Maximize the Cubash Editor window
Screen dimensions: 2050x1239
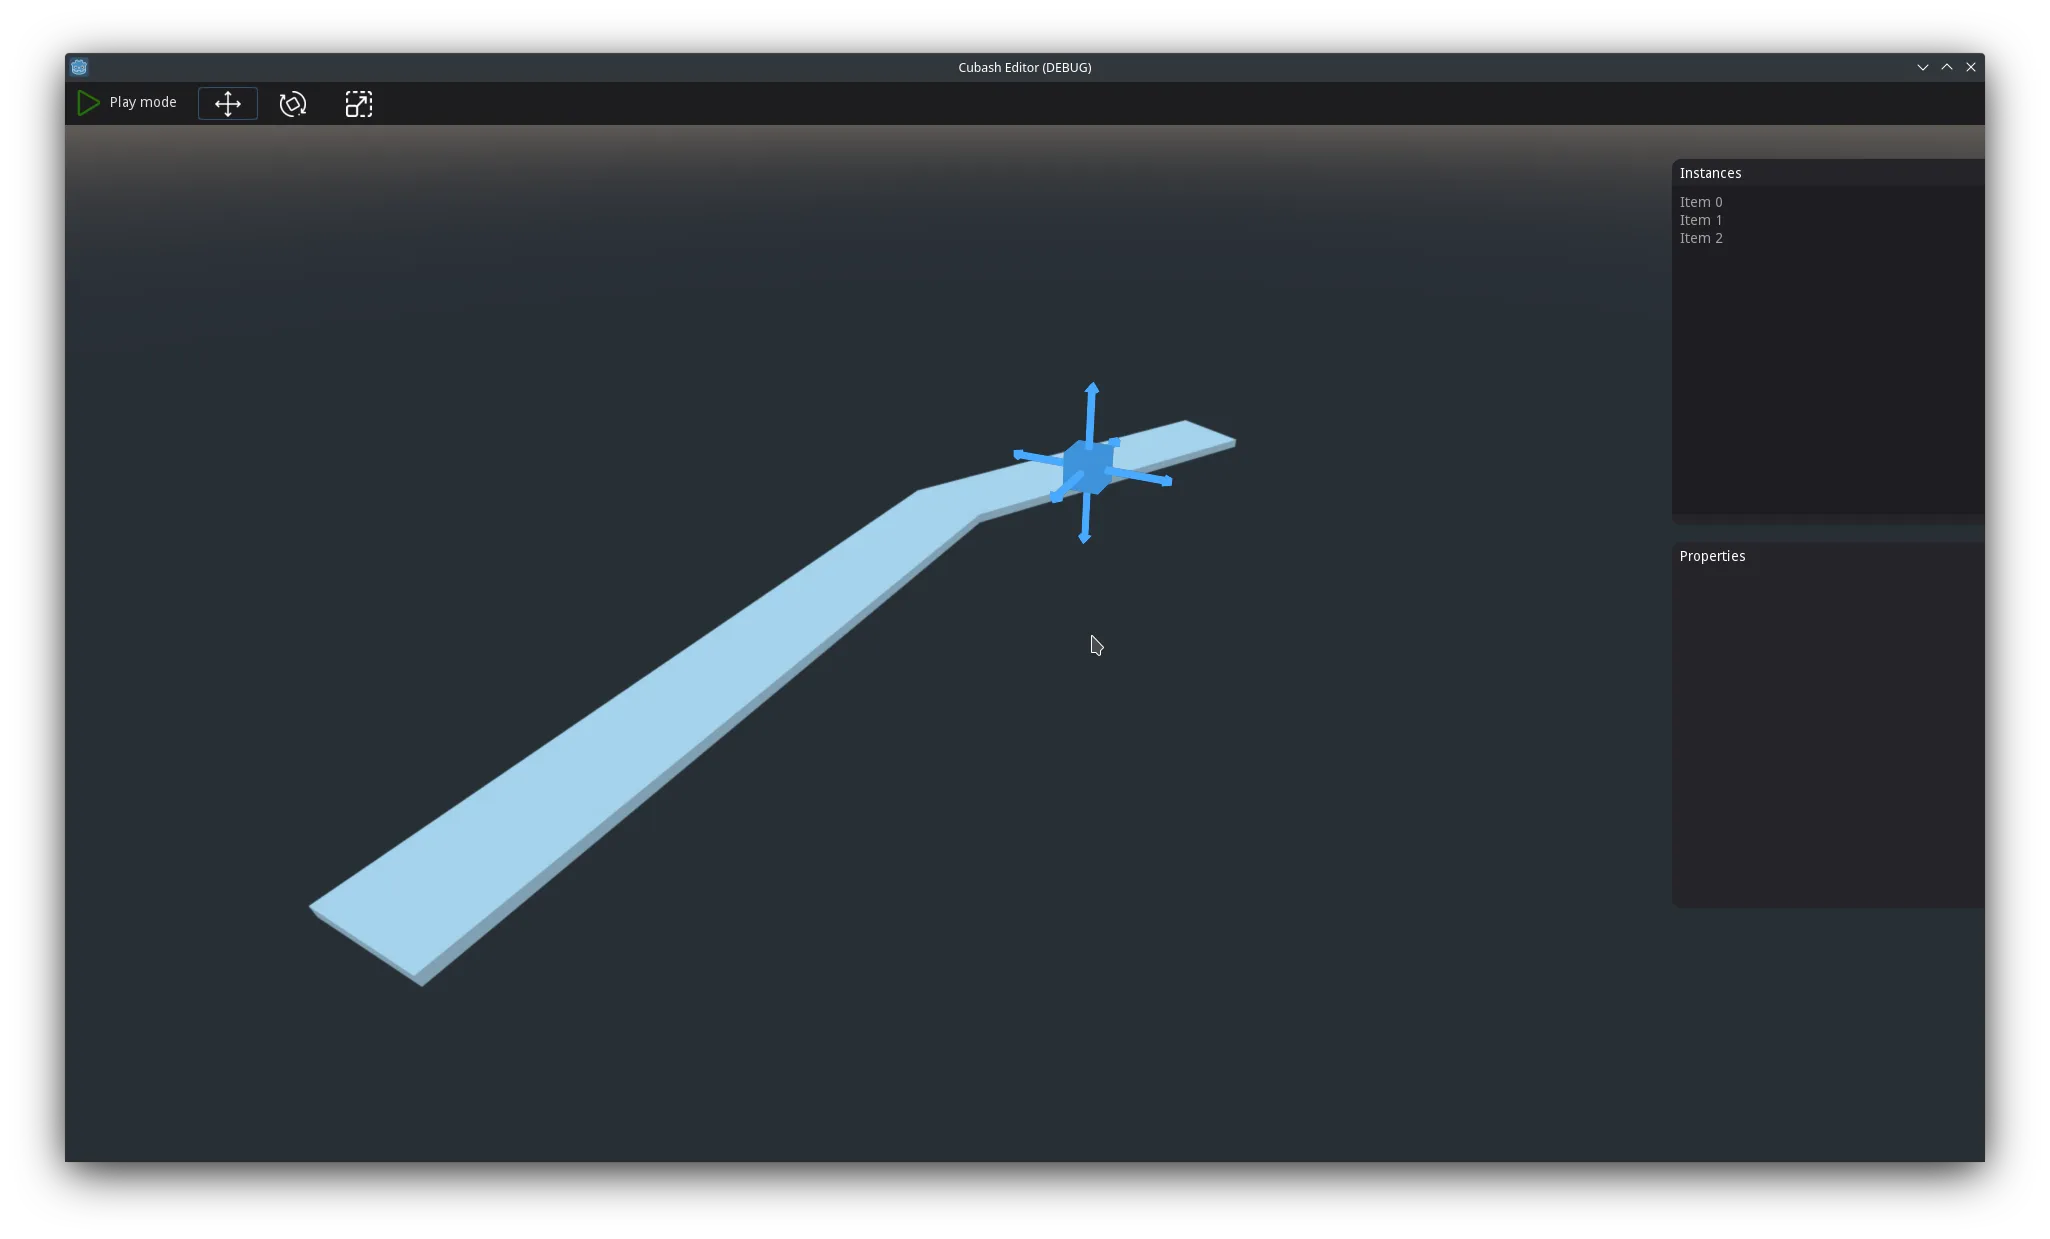pos(1946,67)
